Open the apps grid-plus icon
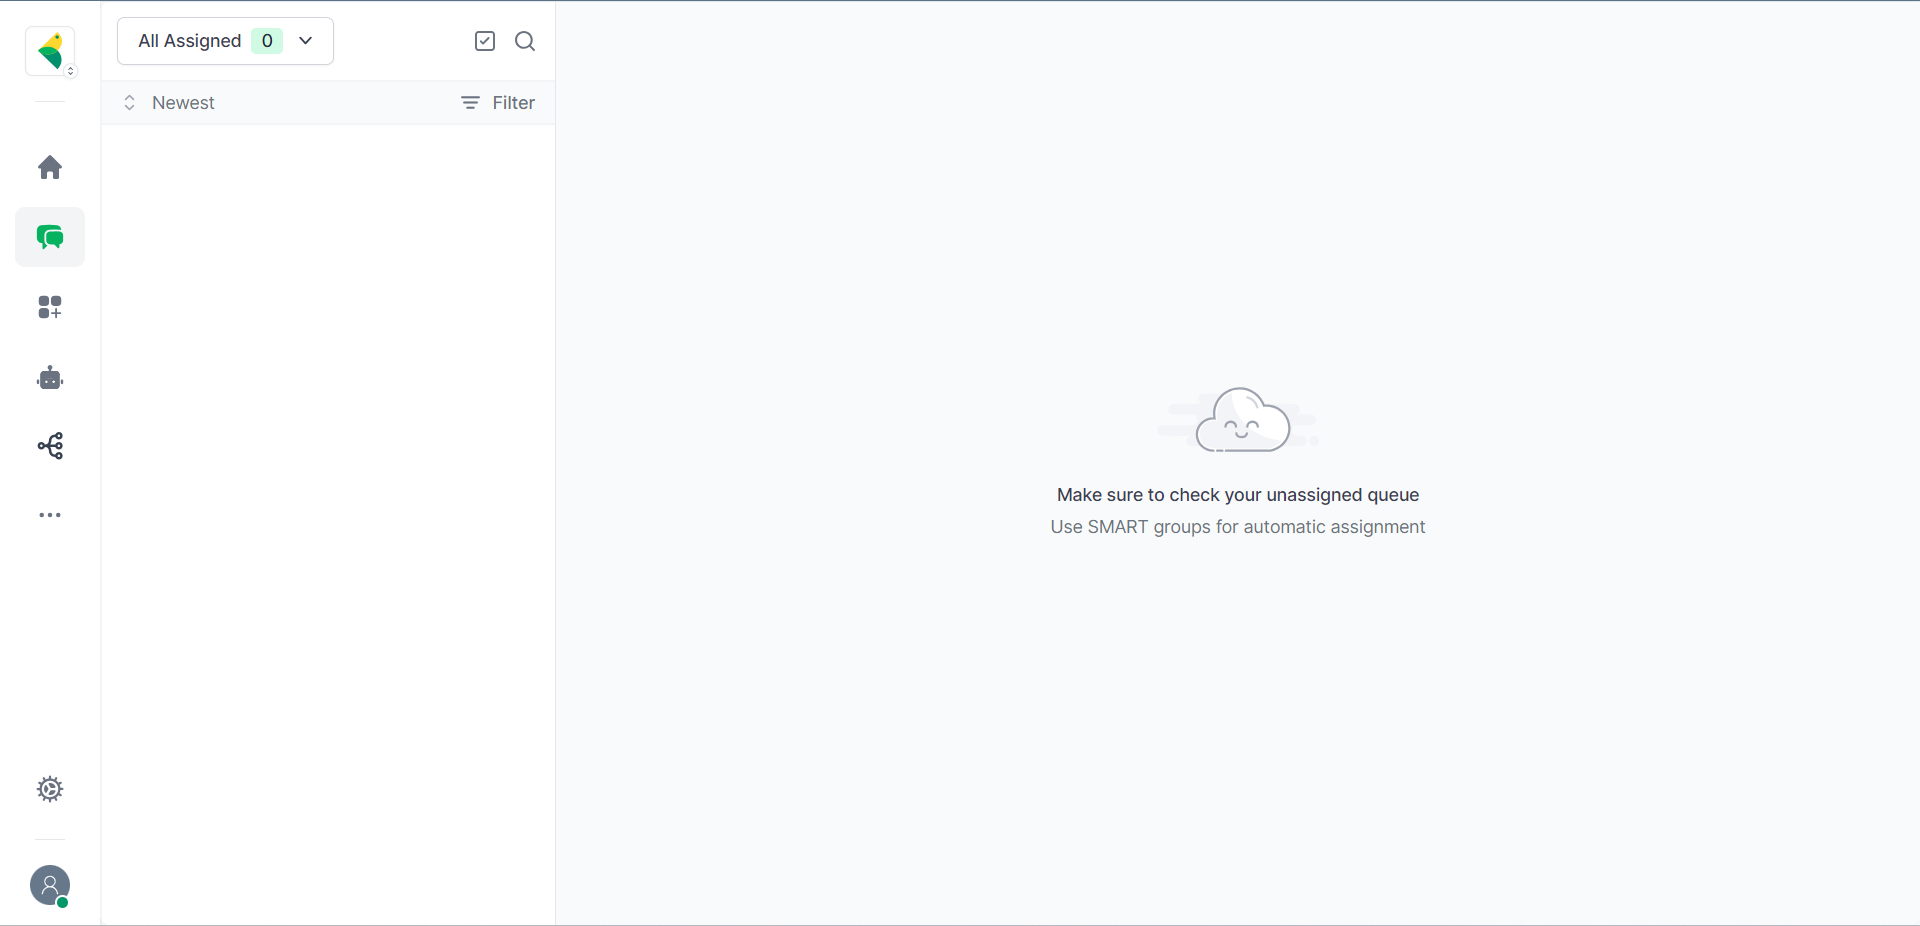This screenshot has height=926, width=1920. coord(50,307)
